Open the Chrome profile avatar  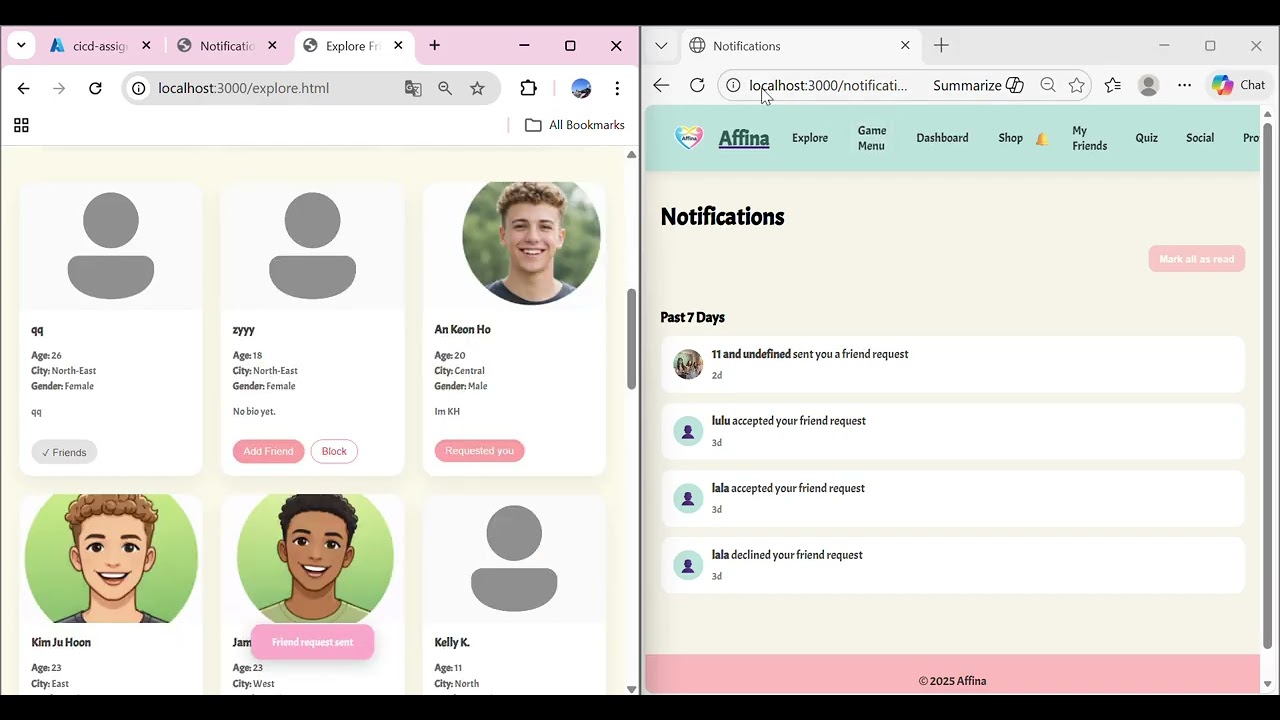[581, 88]
